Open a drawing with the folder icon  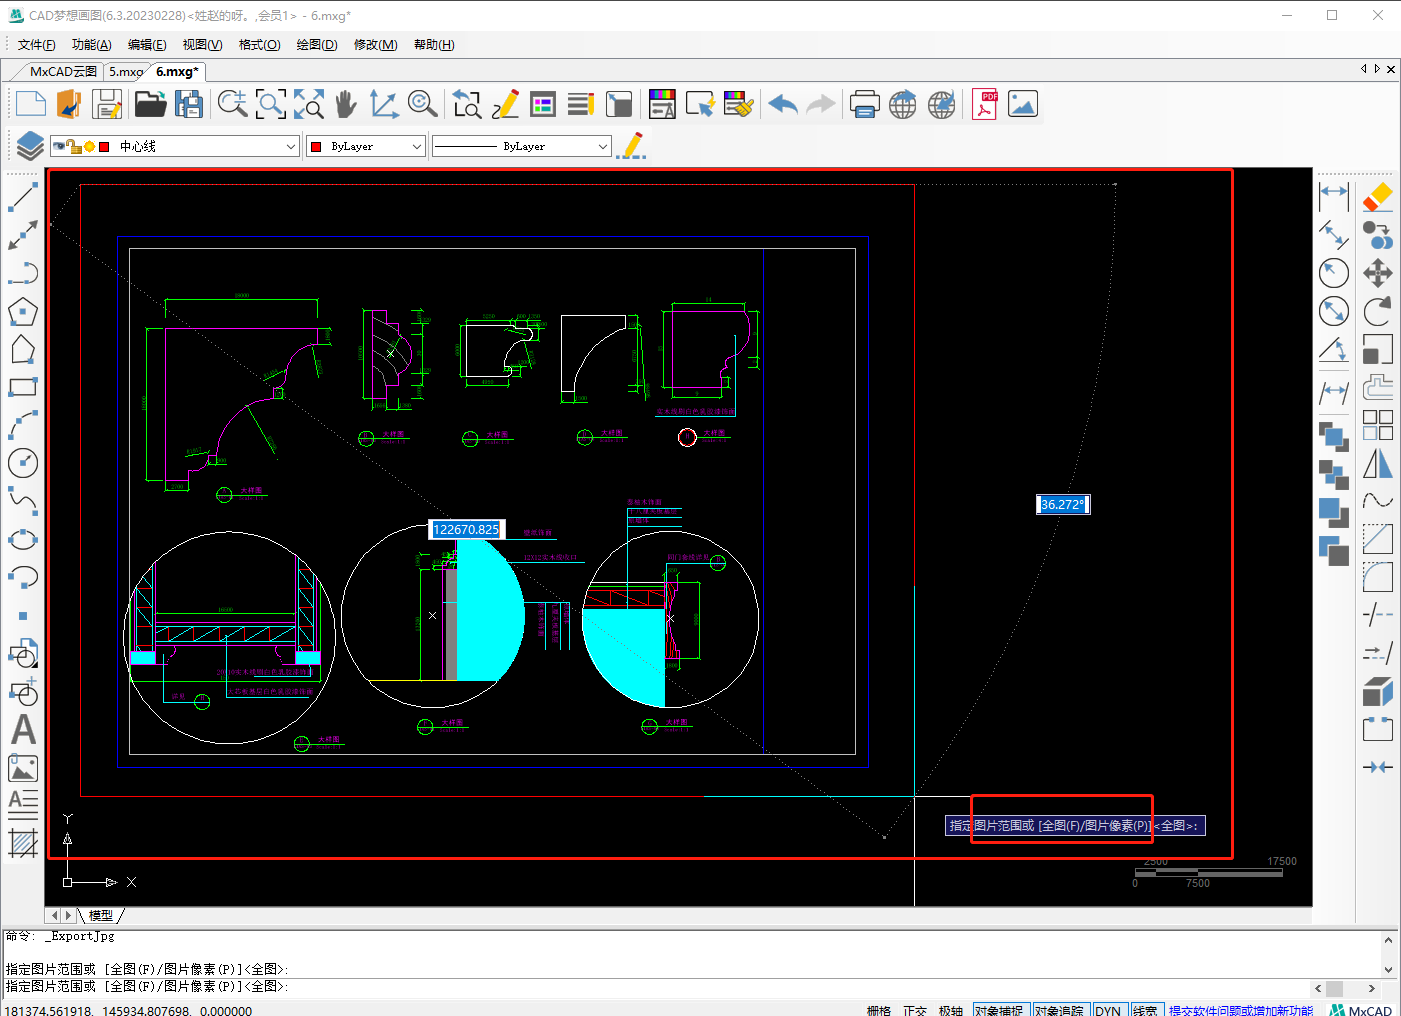[150, 104]
